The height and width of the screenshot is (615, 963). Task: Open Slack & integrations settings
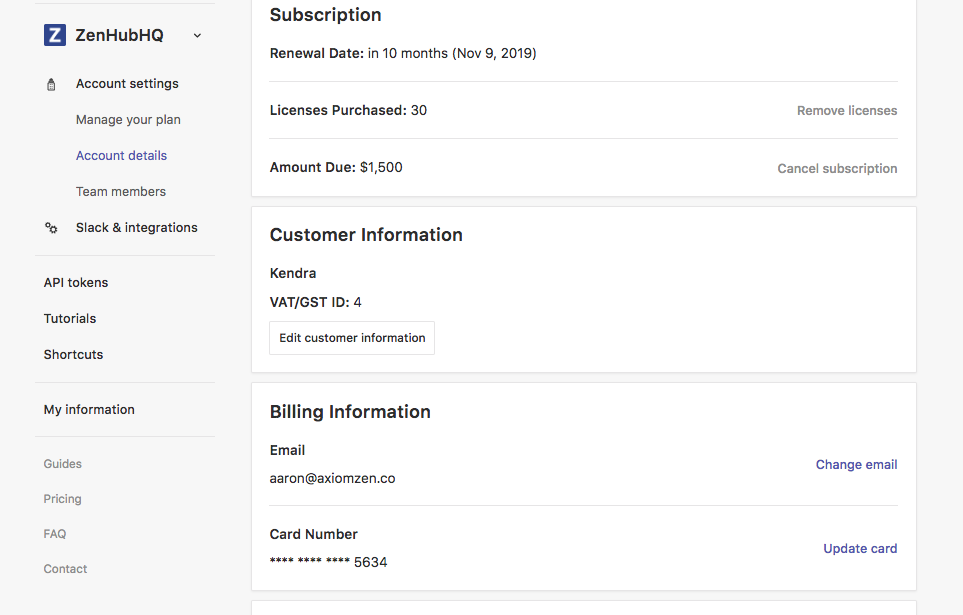pos(136,228)
